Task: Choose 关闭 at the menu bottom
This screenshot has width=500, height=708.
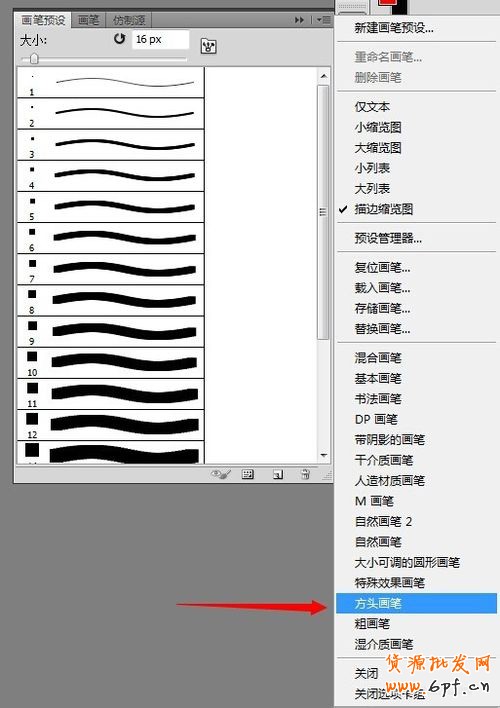Action: (x=366, y=673)
